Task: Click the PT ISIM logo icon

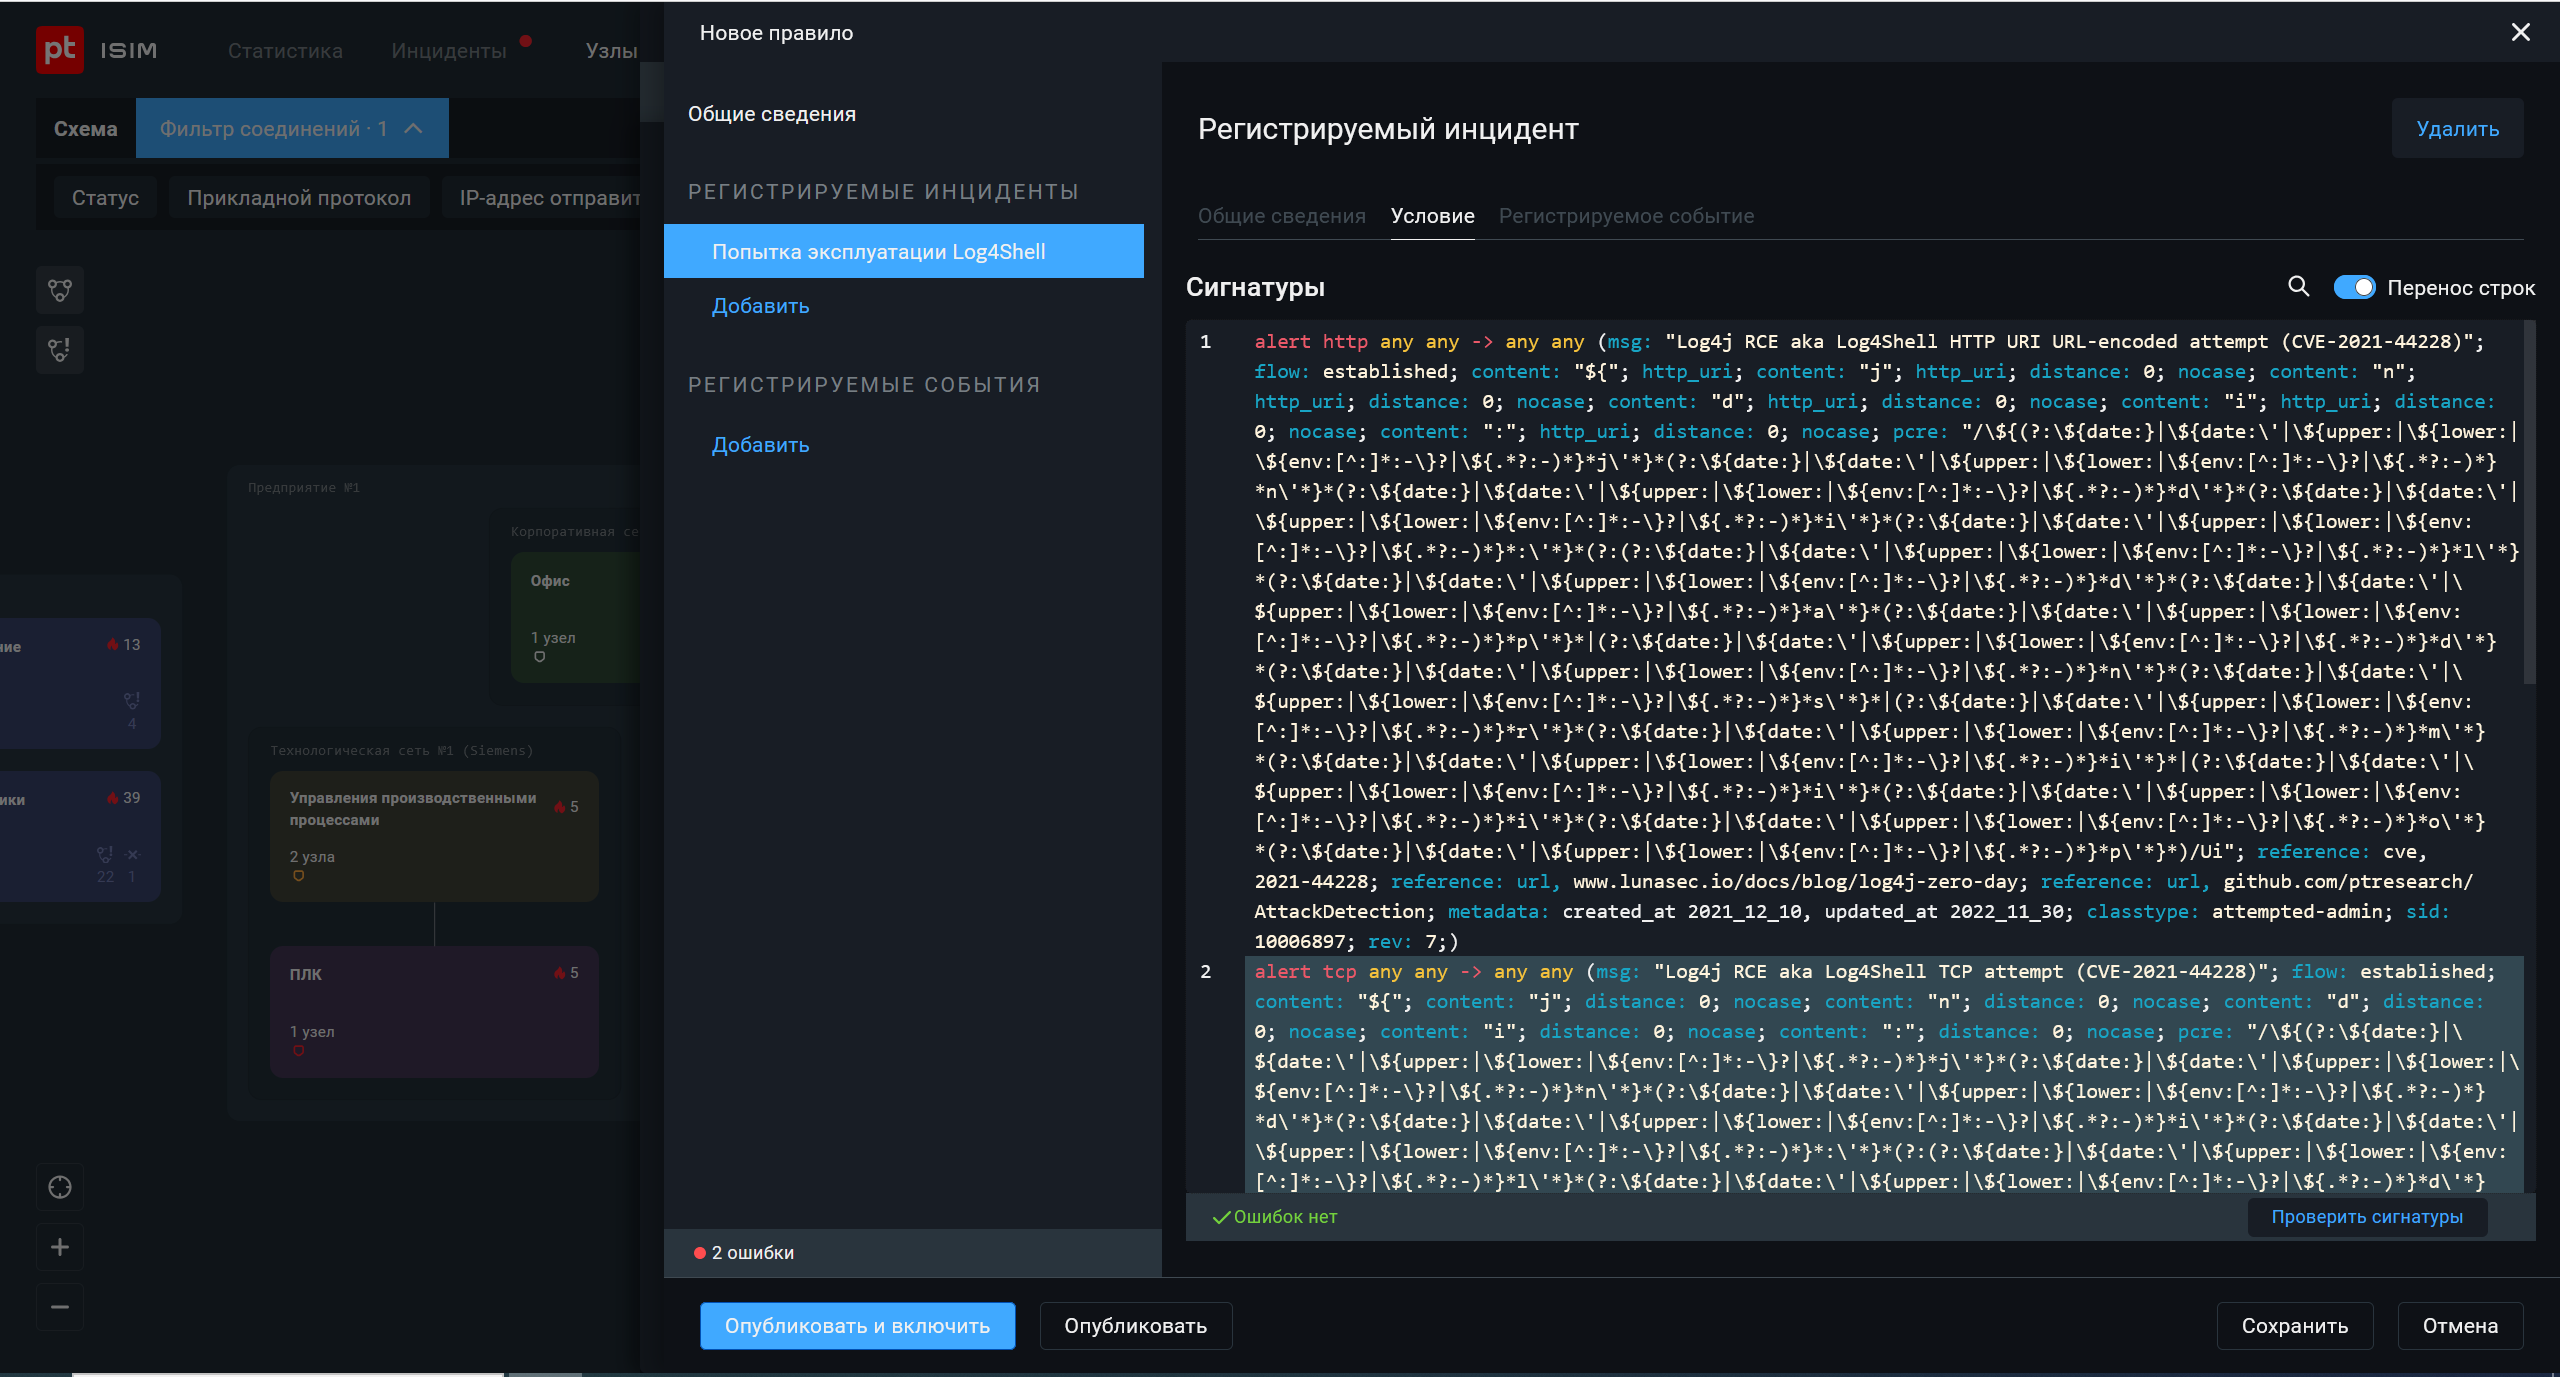Action: tap(60, 49)
